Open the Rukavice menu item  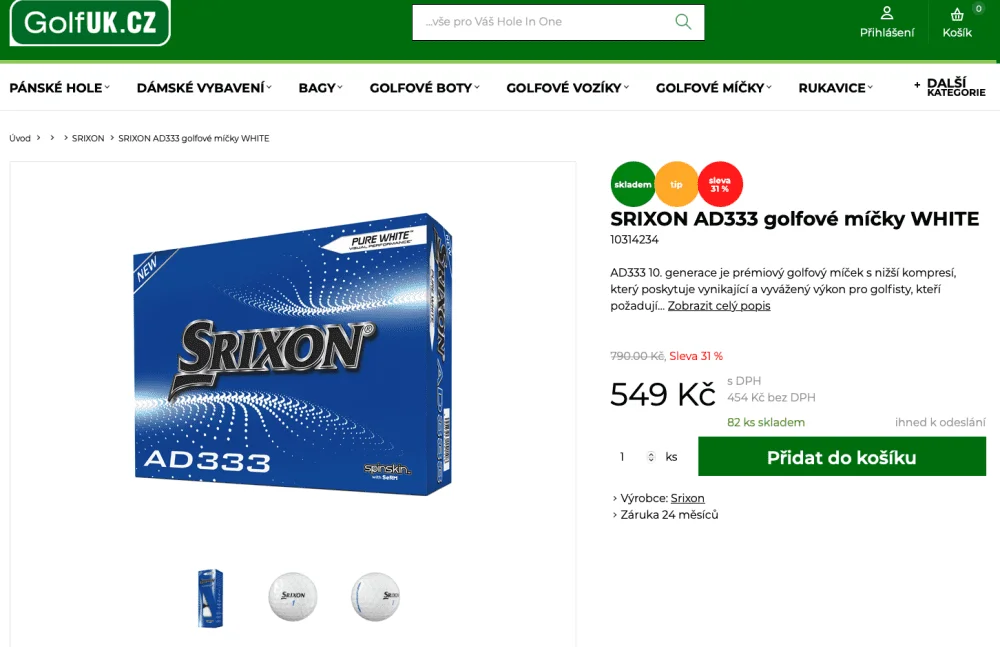pyautogui.click(x=835, y=87)
